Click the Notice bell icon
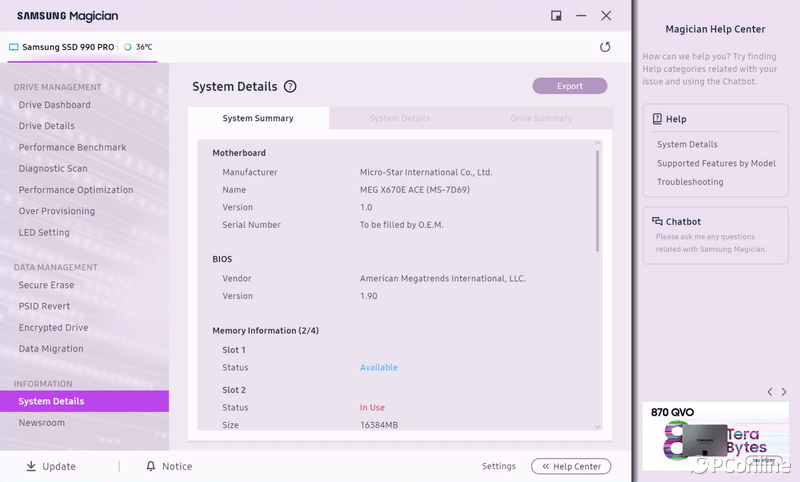This screenshot has width=800, height=482. coord(151,466)
